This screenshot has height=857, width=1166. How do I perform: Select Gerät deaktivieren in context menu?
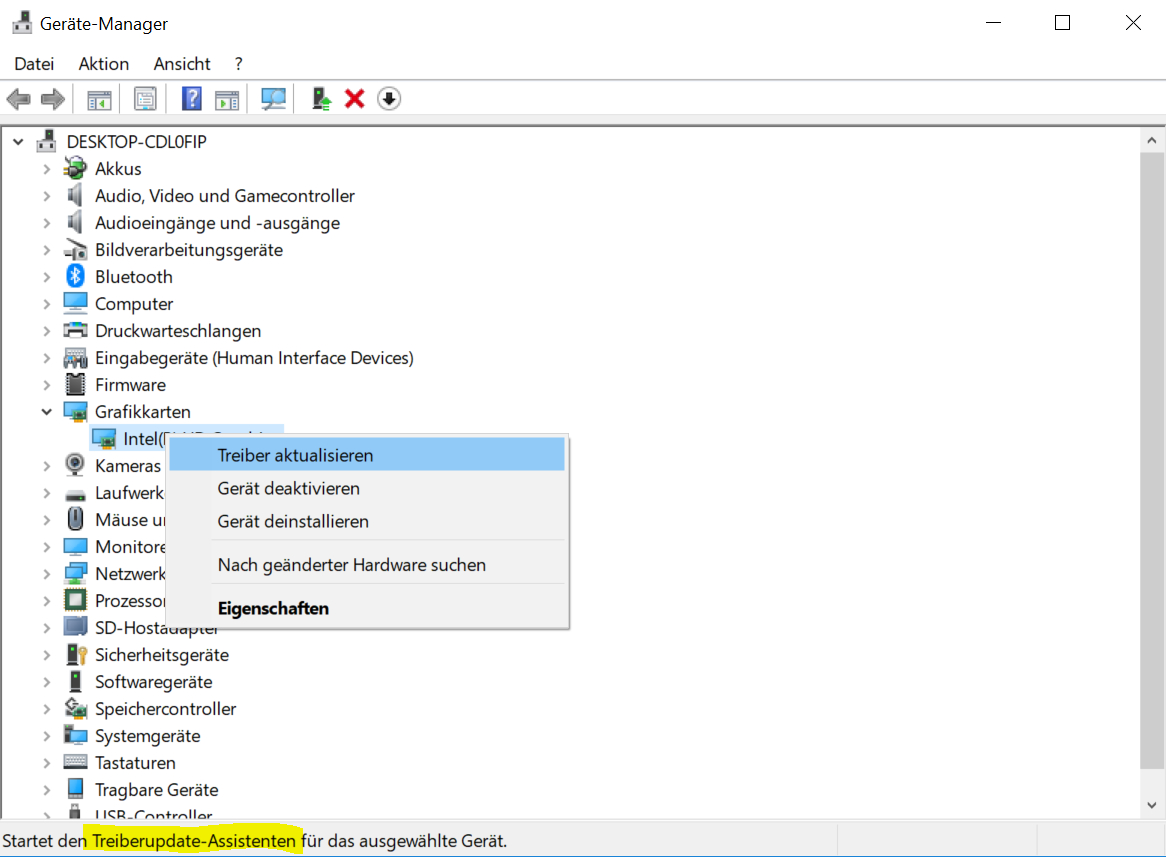[288, 489]
